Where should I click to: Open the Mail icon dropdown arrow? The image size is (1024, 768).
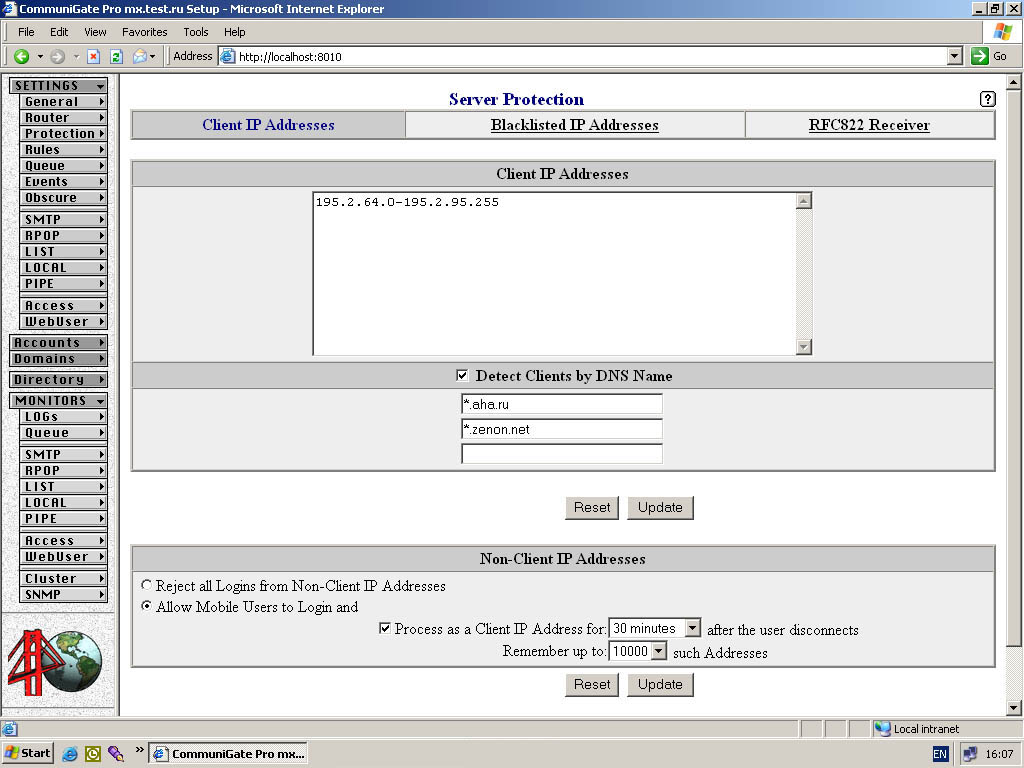152,57
